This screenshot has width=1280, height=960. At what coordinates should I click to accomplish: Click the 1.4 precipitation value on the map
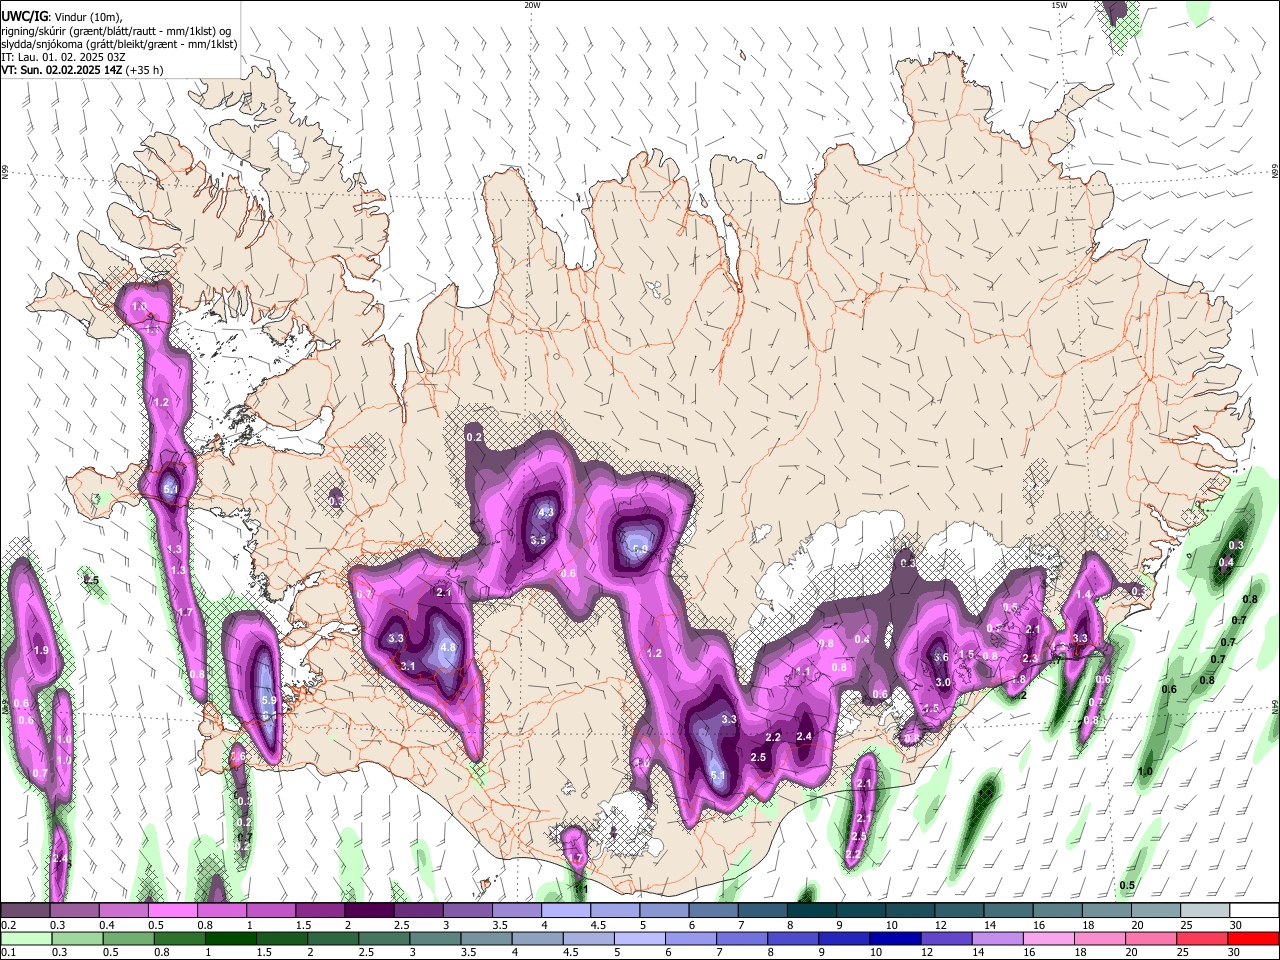[x=1083, y=594]
